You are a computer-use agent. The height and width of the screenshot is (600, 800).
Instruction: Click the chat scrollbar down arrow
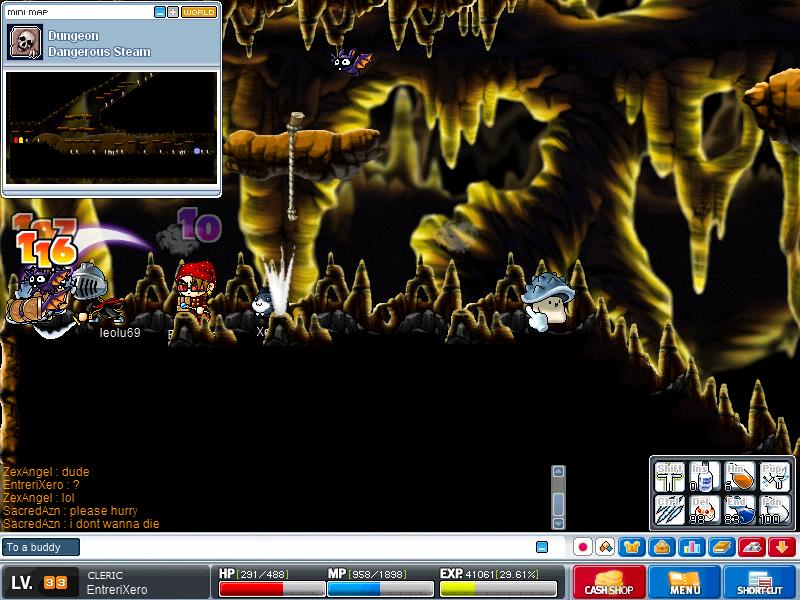[559, 523]
